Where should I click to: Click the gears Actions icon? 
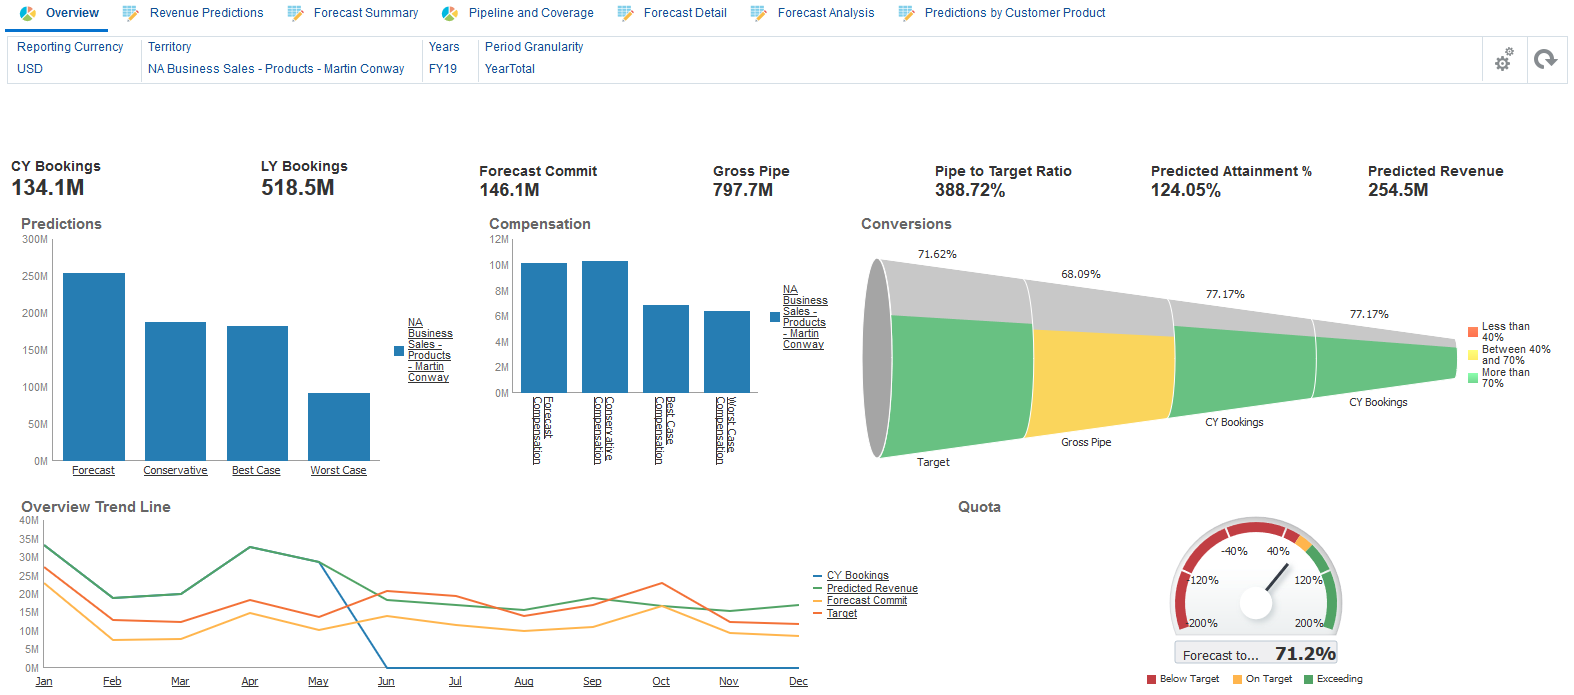[x=1503, y=60]
